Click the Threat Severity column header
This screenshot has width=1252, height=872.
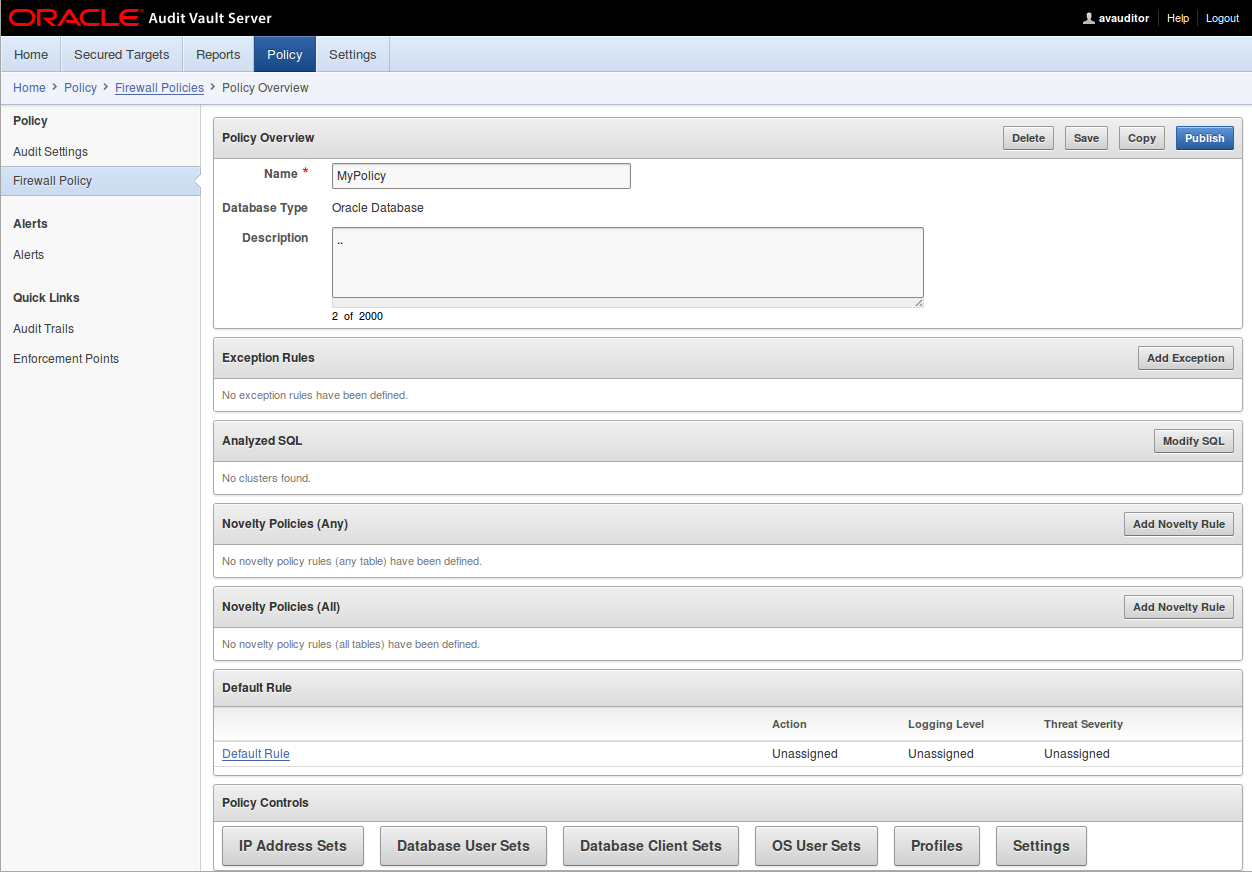pos(1083,724)
